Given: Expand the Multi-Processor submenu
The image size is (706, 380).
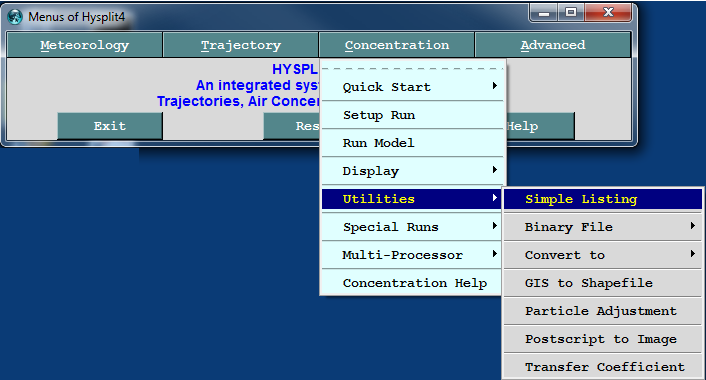Looking at the screenshot, I should click(x=412, y=255).
